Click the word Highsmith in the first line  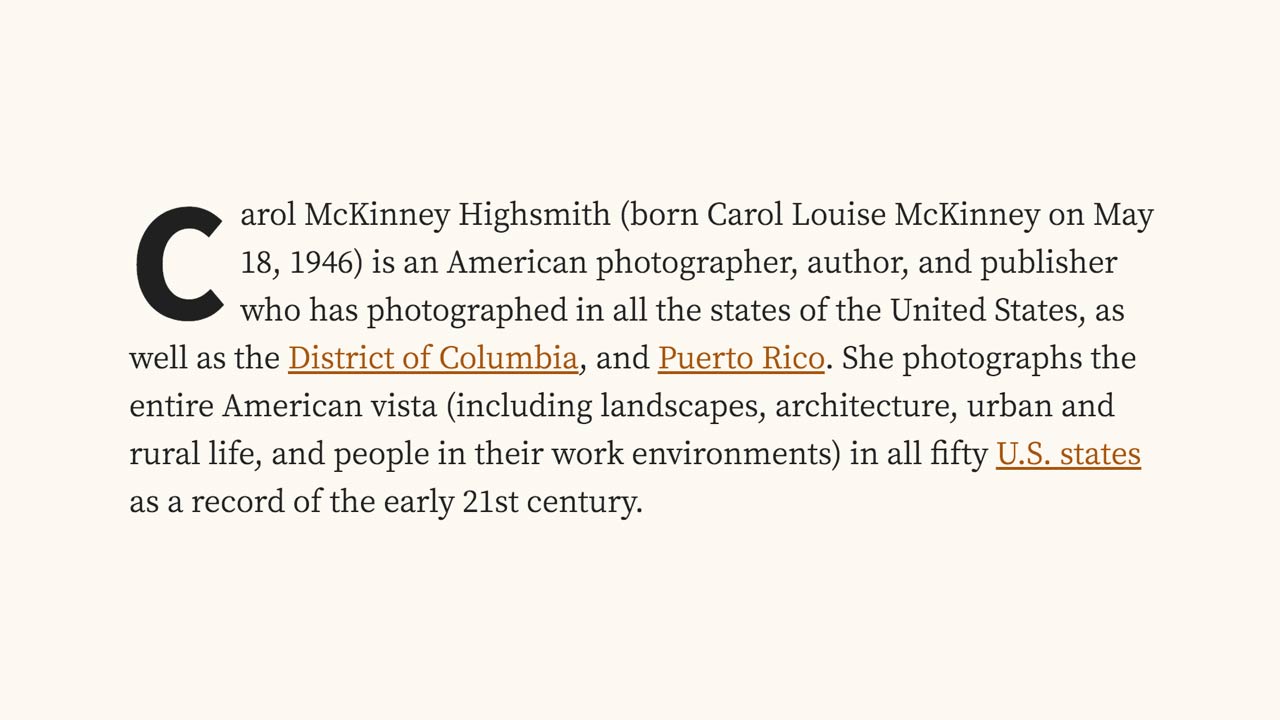coord(534,215)
